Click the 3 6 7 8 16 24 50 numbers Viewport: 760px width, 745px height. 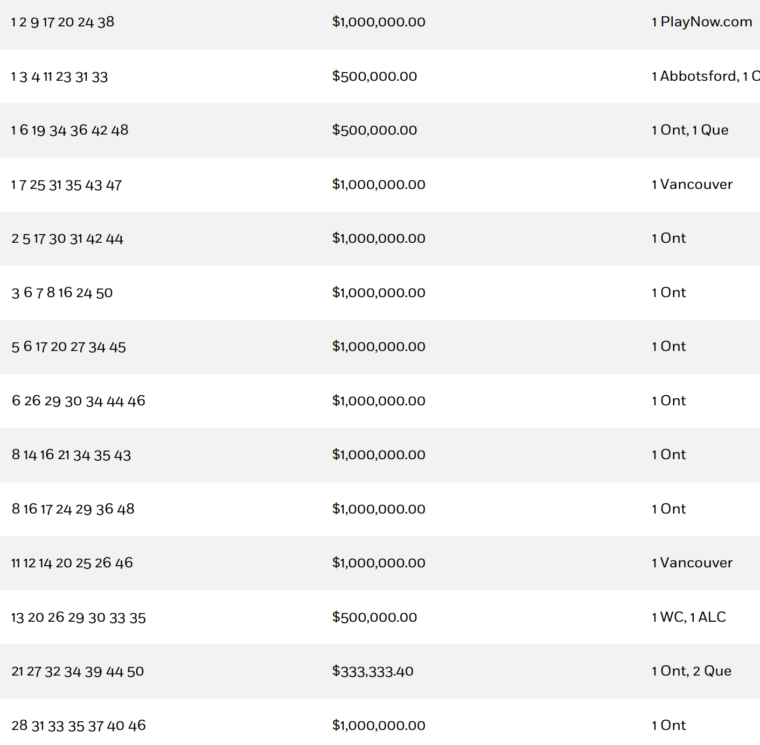[62, 293]
